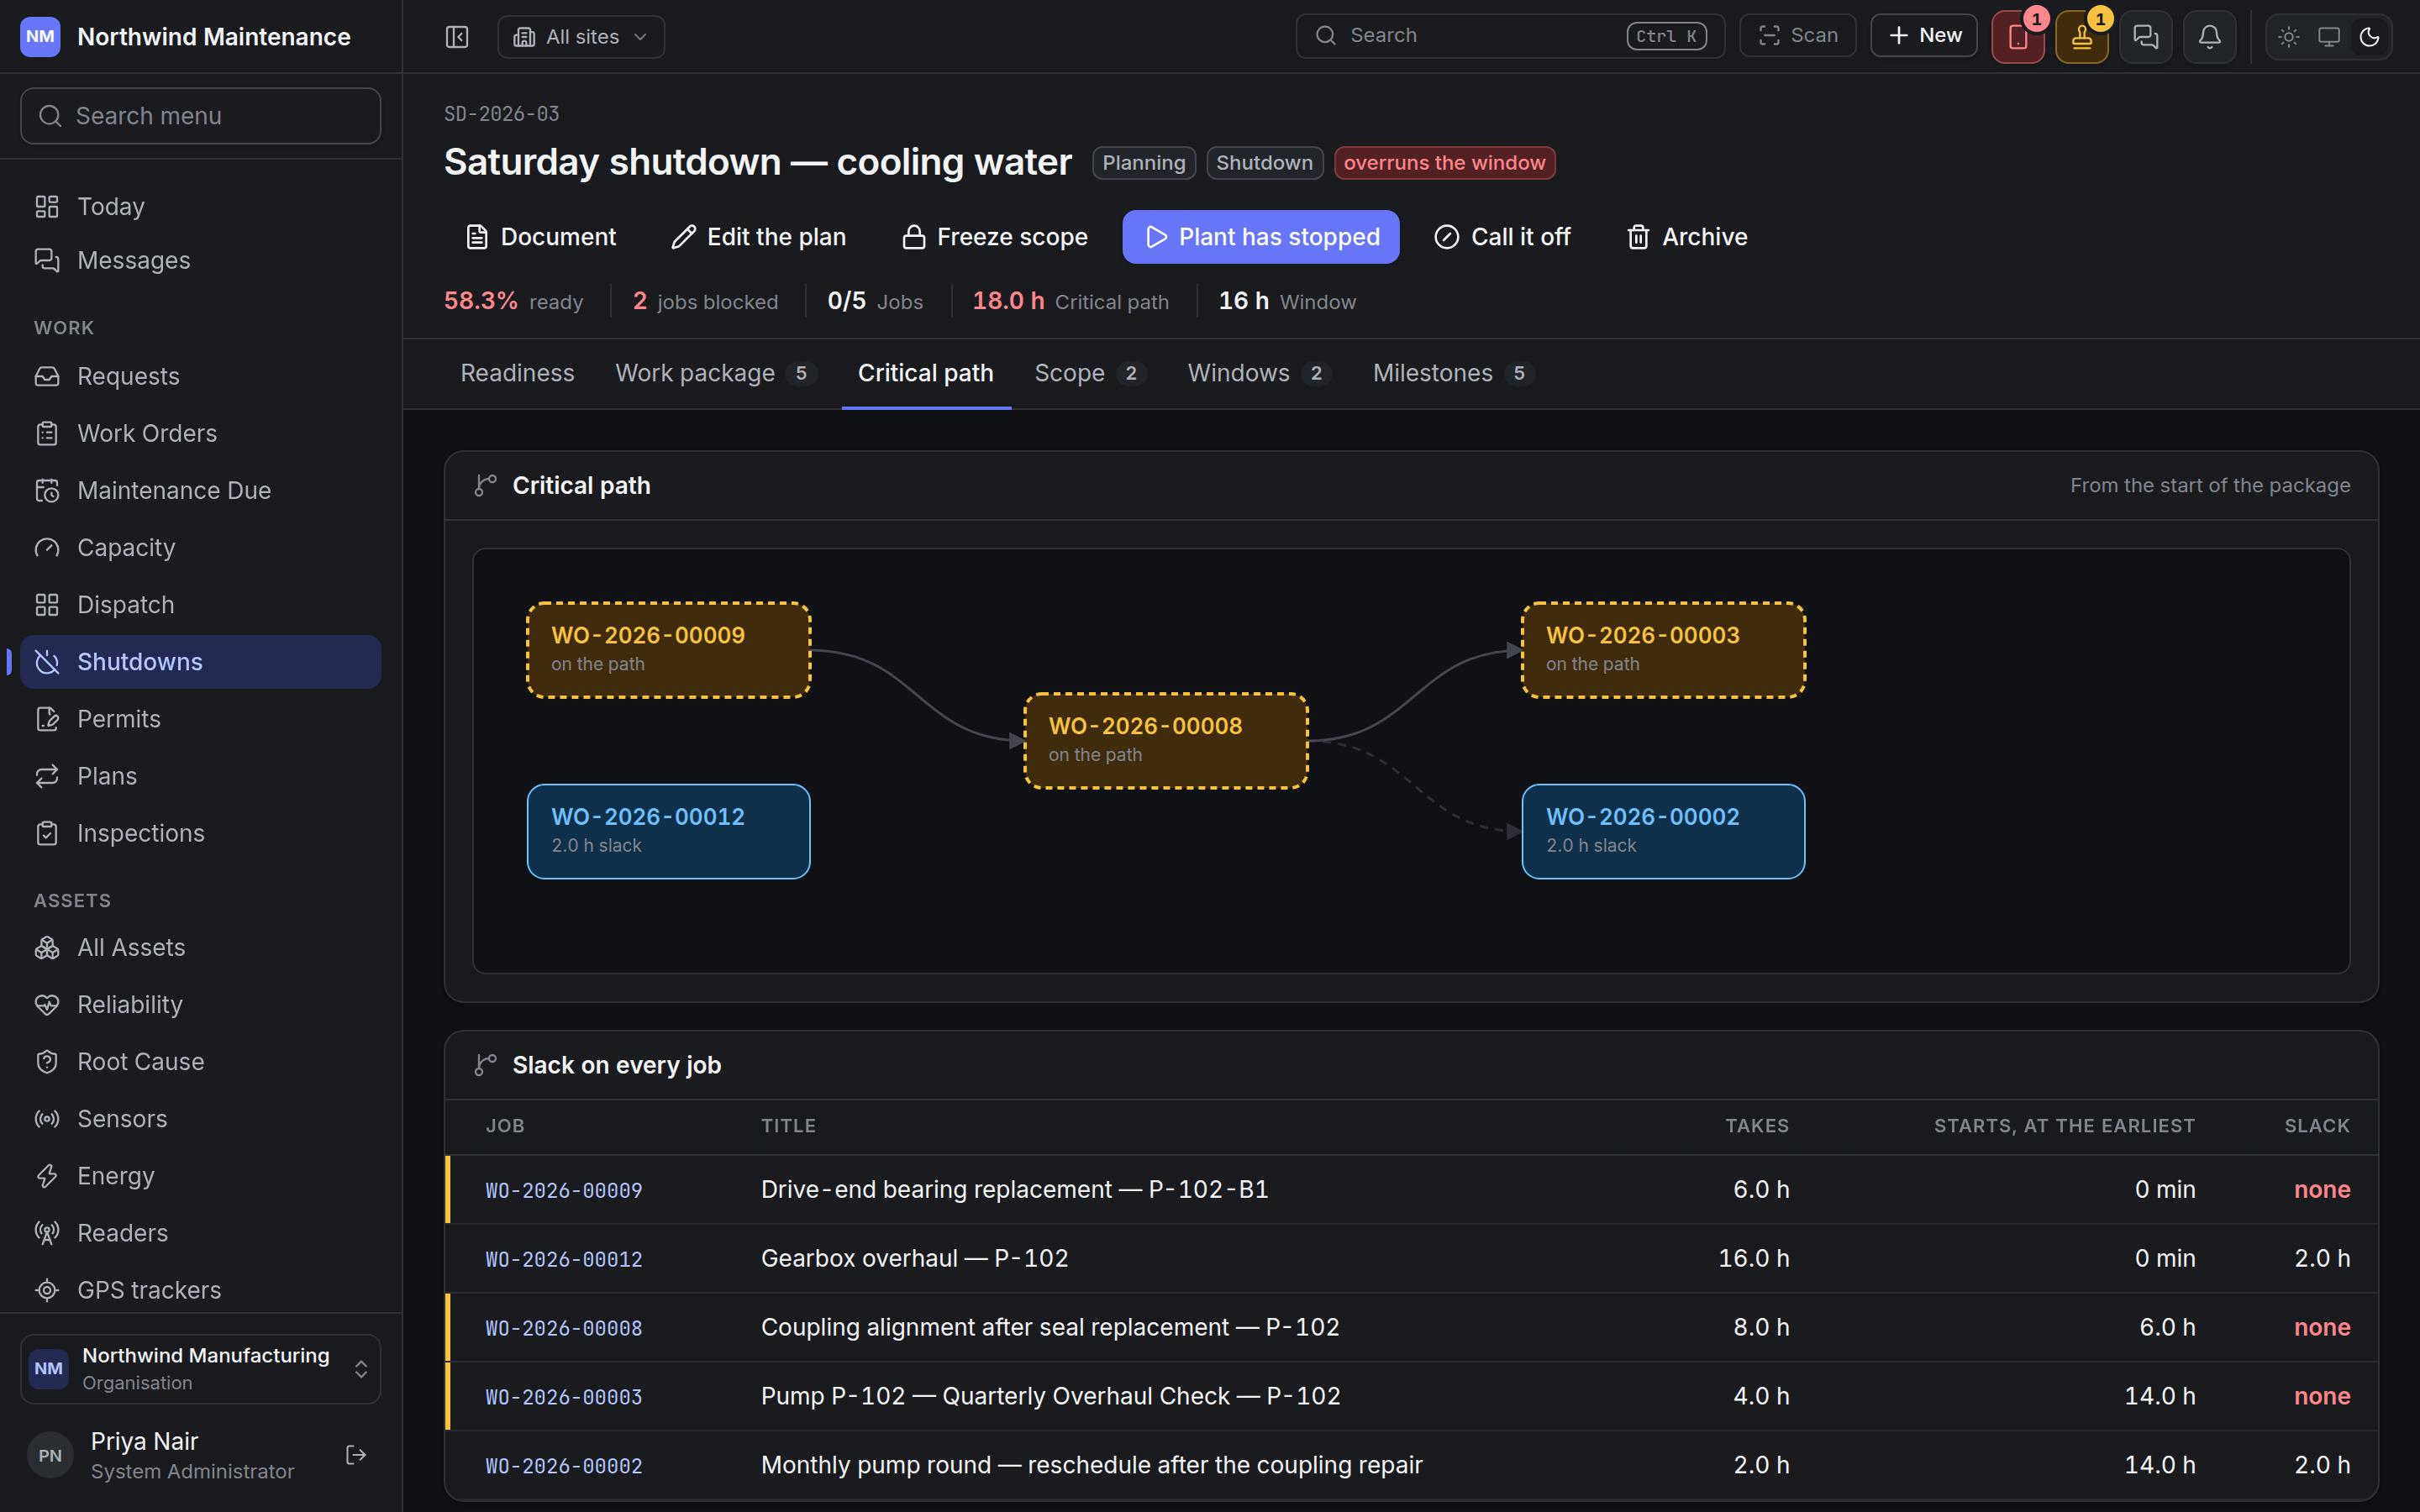The height and width of the screenshot is (1512, 2420).
Task: Click the Plant has stopped button
Action: 1260,237
